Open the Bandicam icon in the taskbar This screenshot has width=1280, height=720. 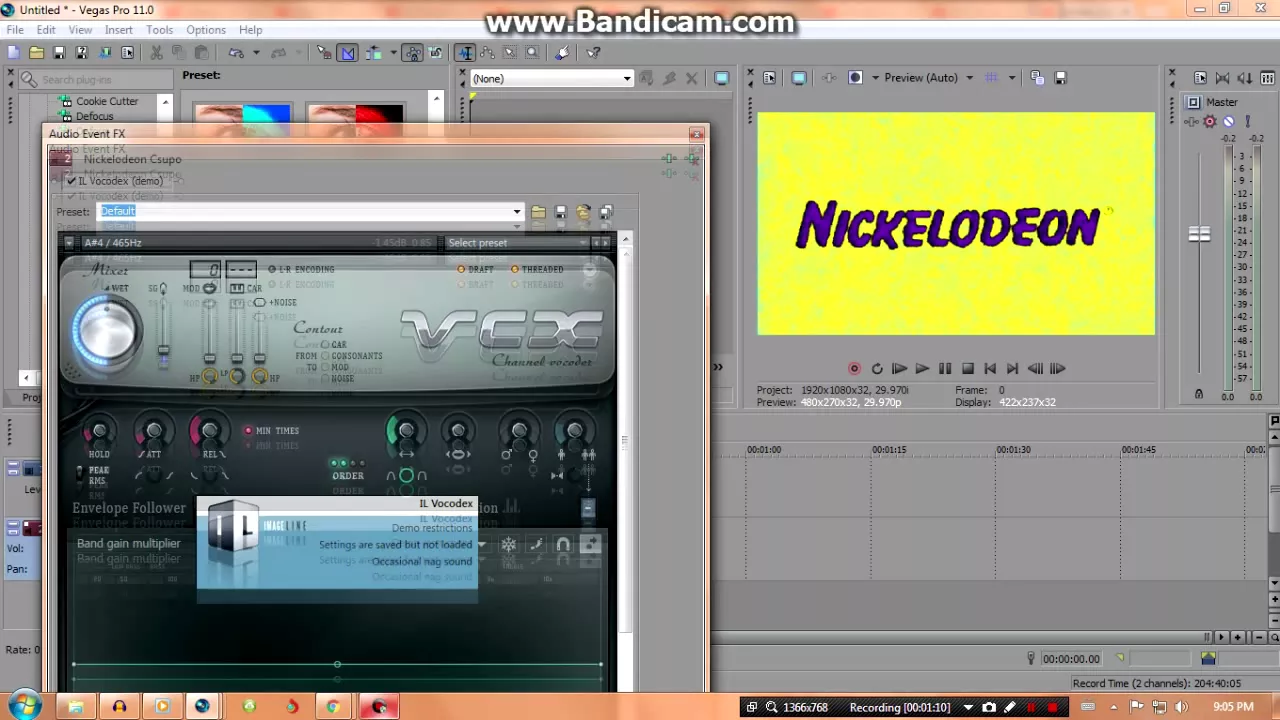[380, 707]
